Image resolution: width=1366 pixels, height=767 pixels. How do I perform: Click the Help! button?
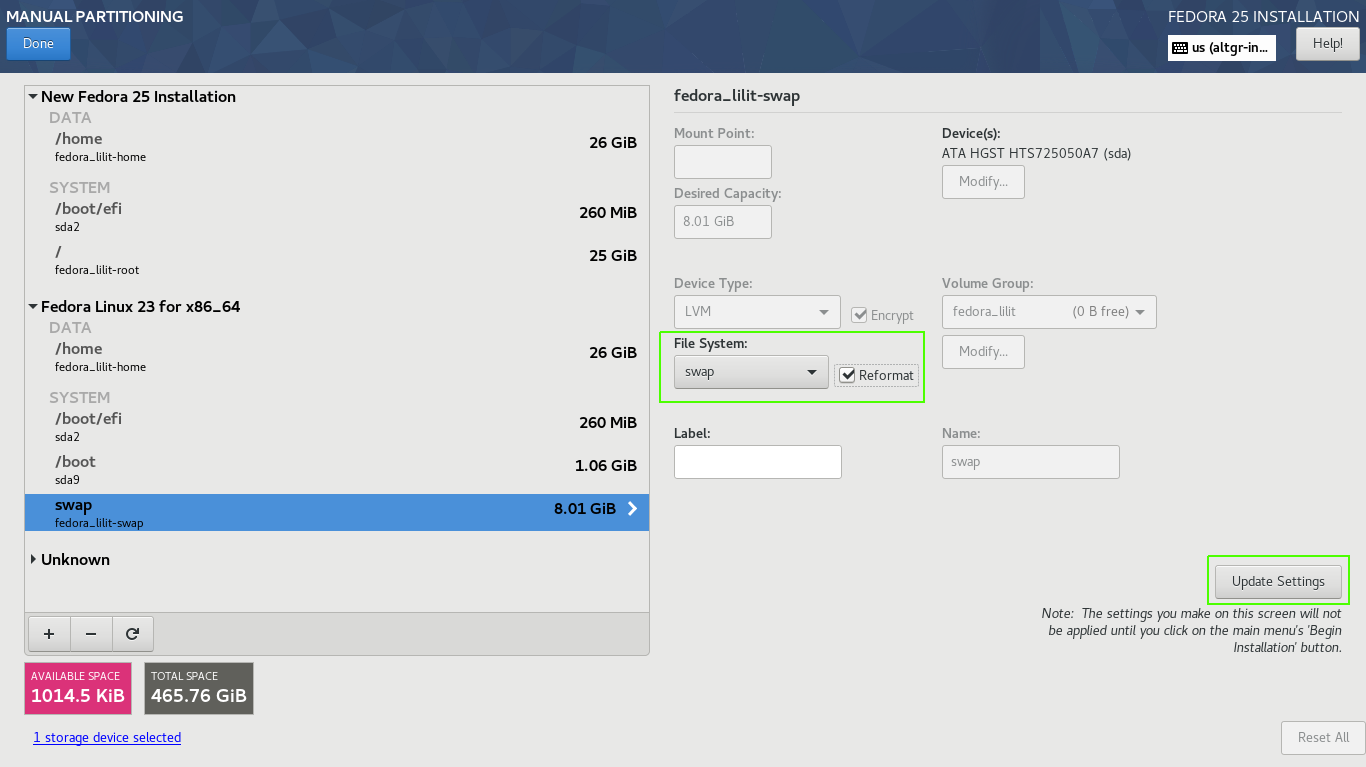click(x=1327, y=44)
